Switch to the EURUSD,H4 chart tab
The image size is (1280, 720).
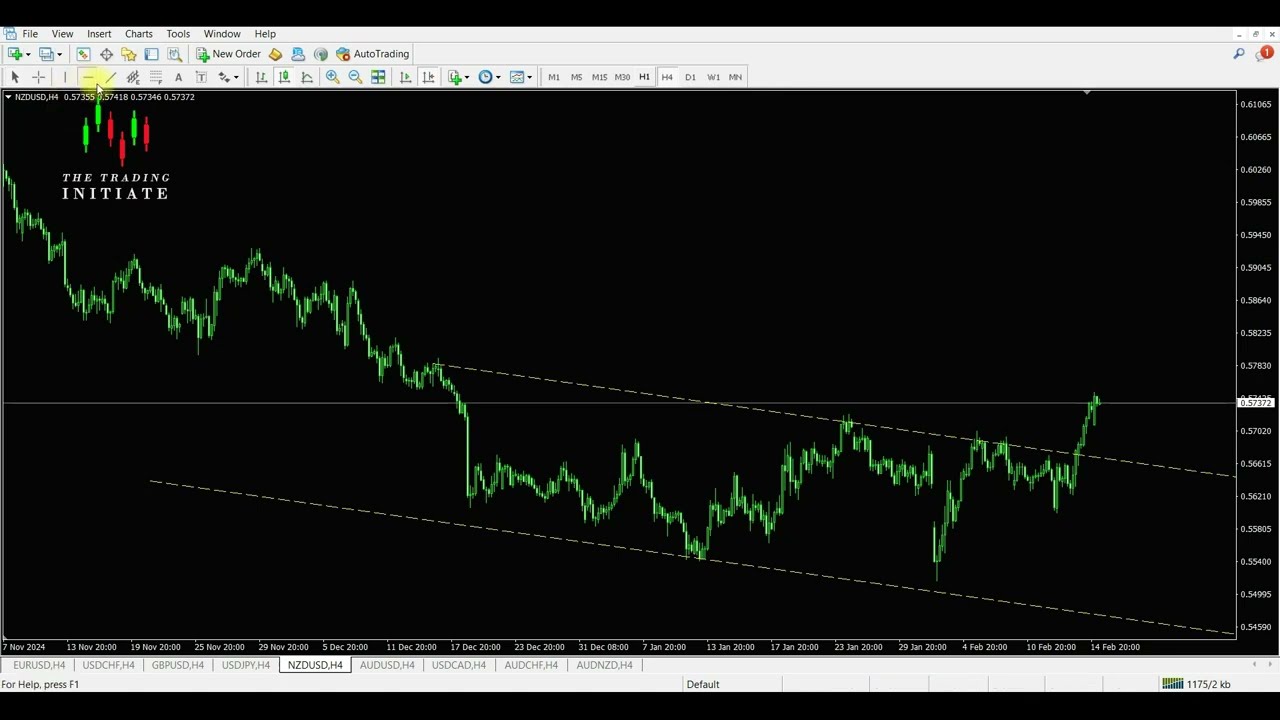coord(39,665)
